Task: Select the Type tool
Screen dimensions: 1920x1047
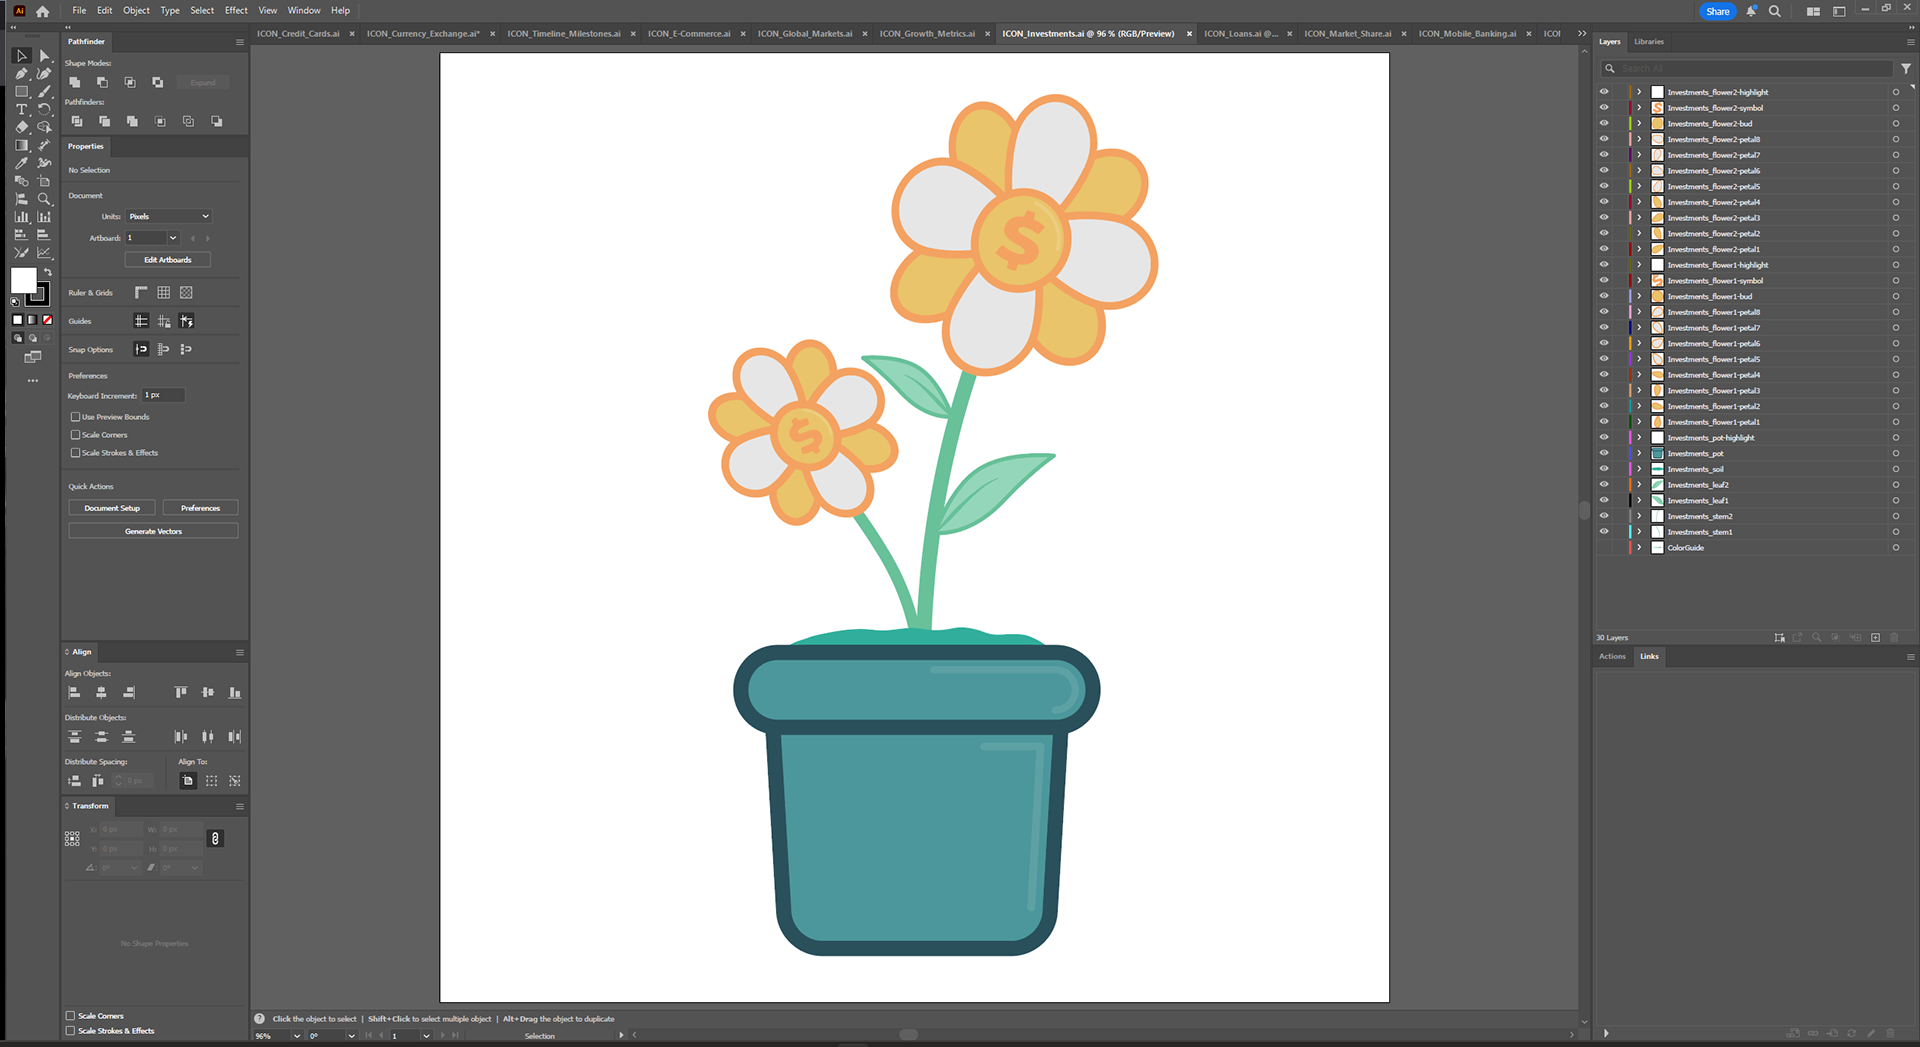Action: pos(21,110)
